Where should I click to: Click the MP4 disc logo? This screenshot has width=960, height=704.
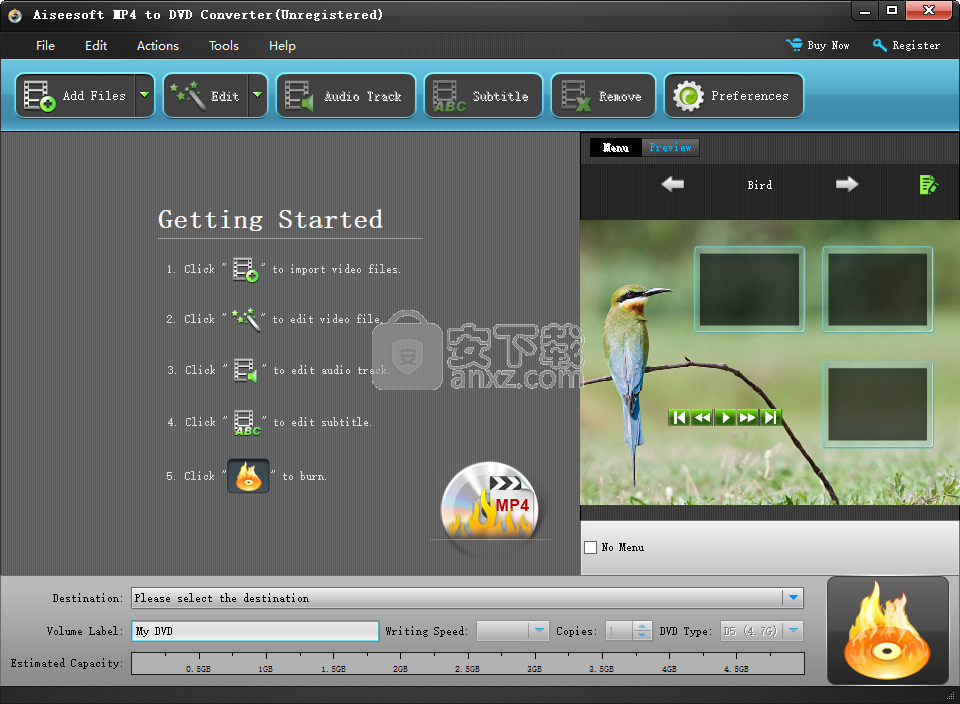point(490,502)
